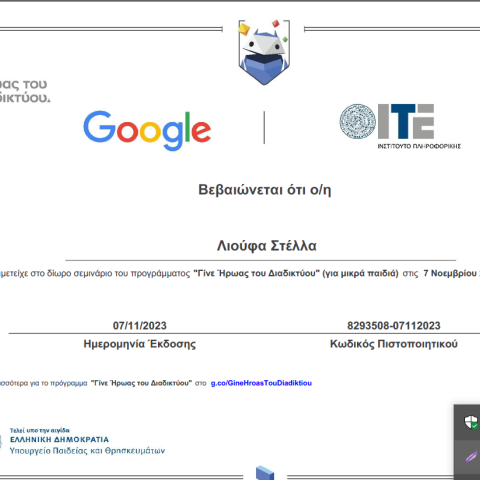Image resolution: width=480 pixels, height=480 pixels.
Task: Click the text (για μικρά παιδιά)
Action: click(x=360, y=273)
